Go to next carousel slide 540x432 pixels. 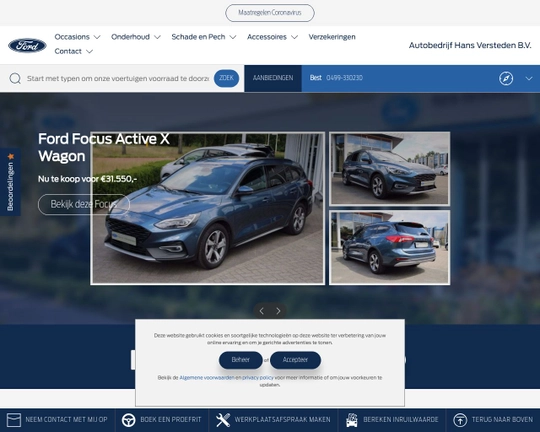tap(278, 311)
